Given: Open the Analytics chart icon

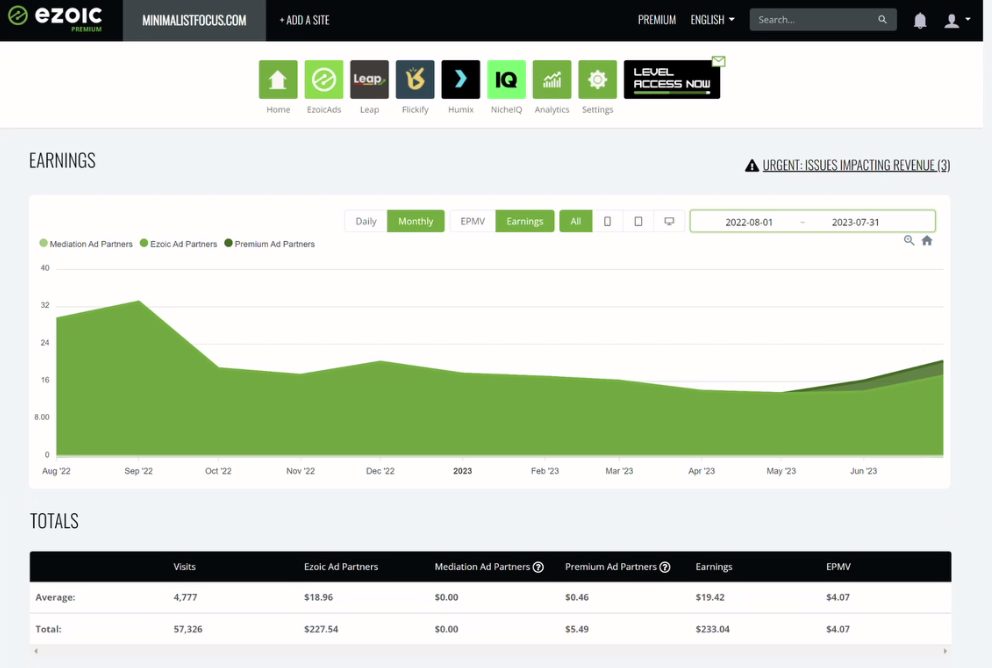Looking at the screenshot, I should click(x=552, y=80).
